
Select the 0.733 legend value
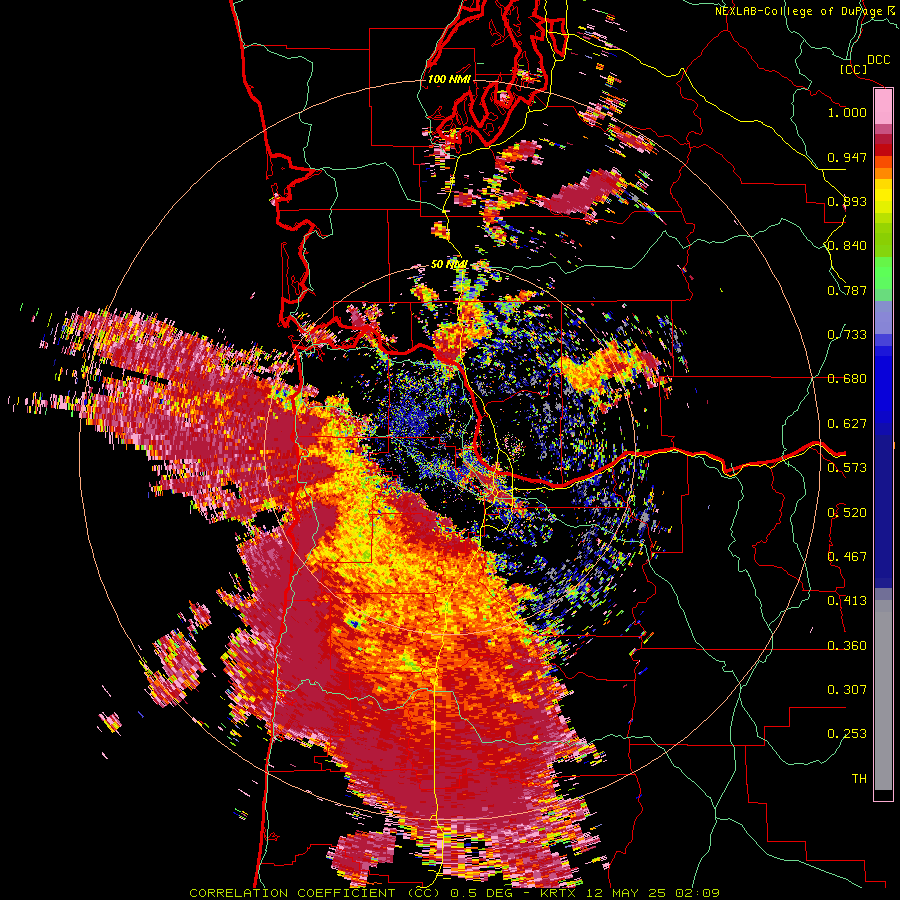click(847, 335)
